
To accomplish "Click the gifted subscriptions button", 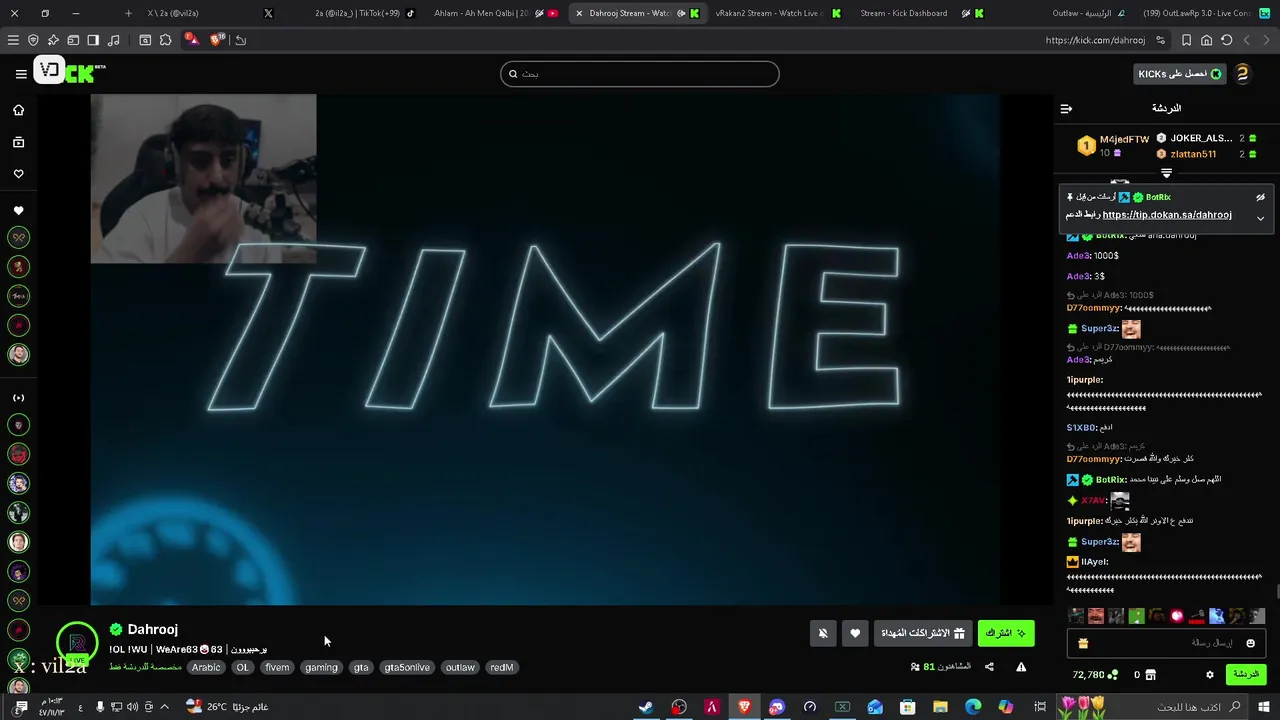I will [923, 633].
